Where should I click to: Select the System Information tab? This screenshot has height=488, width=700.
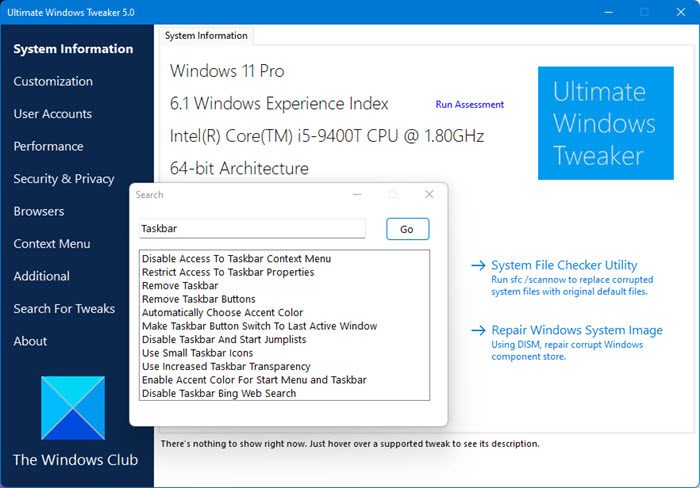click(206, 36)
